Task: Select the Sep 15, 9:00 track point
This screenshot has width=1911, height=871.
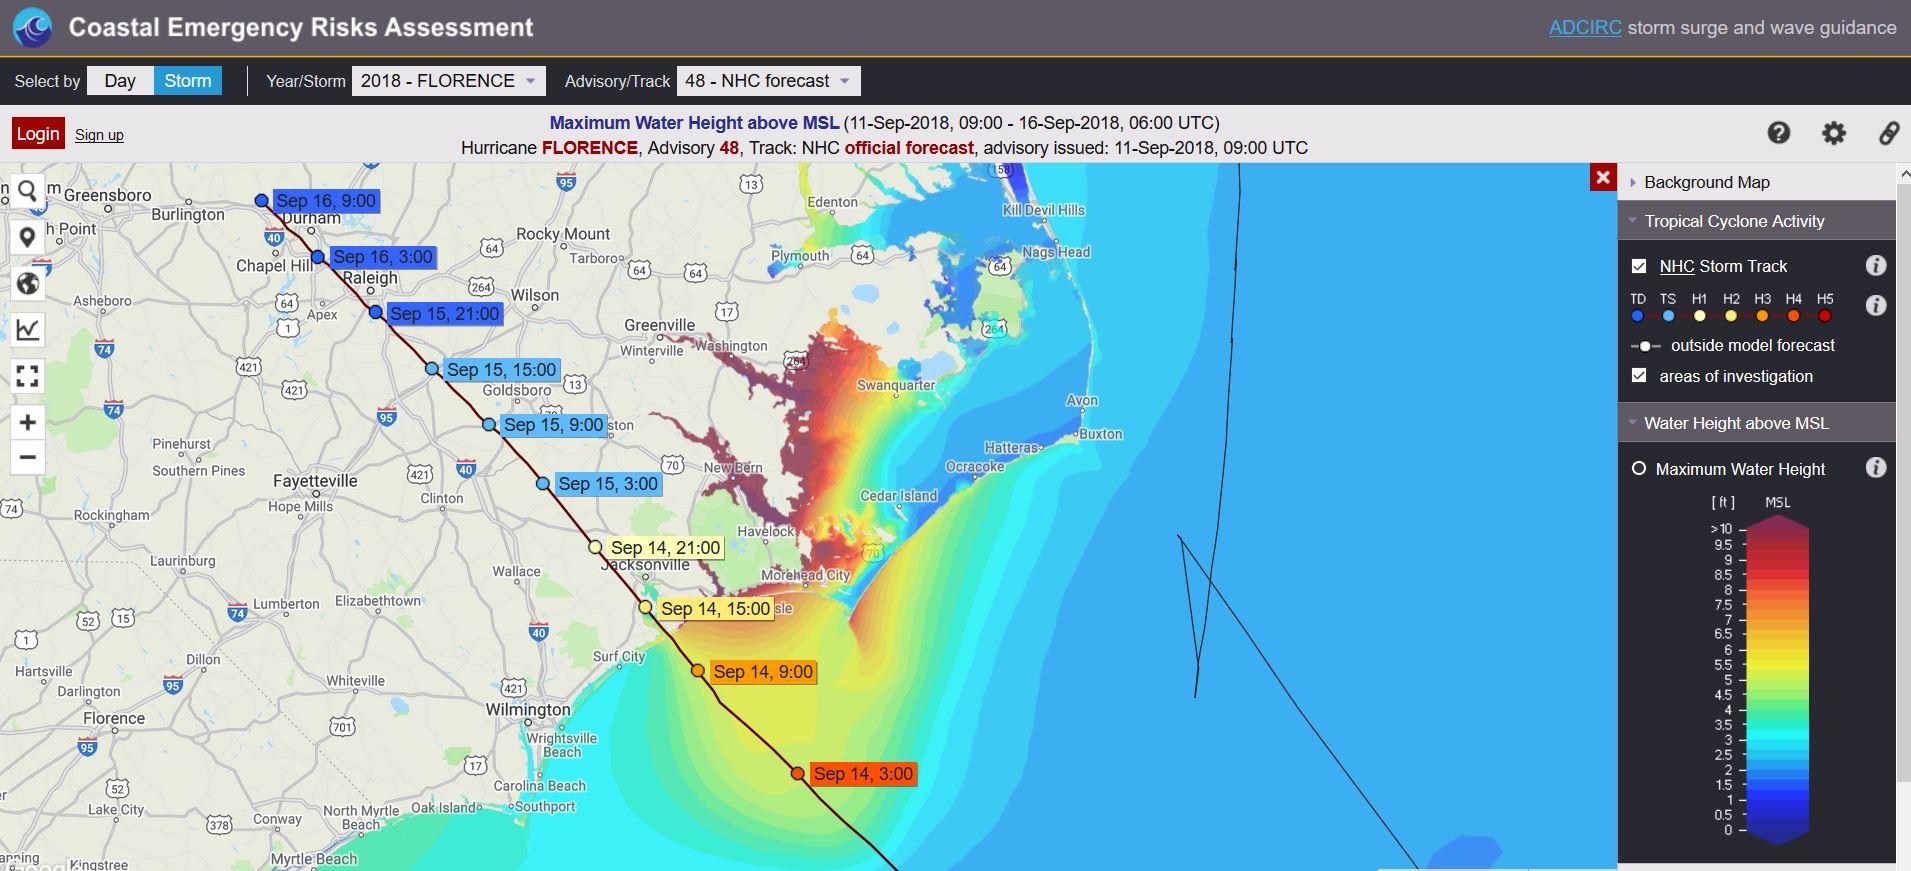Action: (489, 425)
